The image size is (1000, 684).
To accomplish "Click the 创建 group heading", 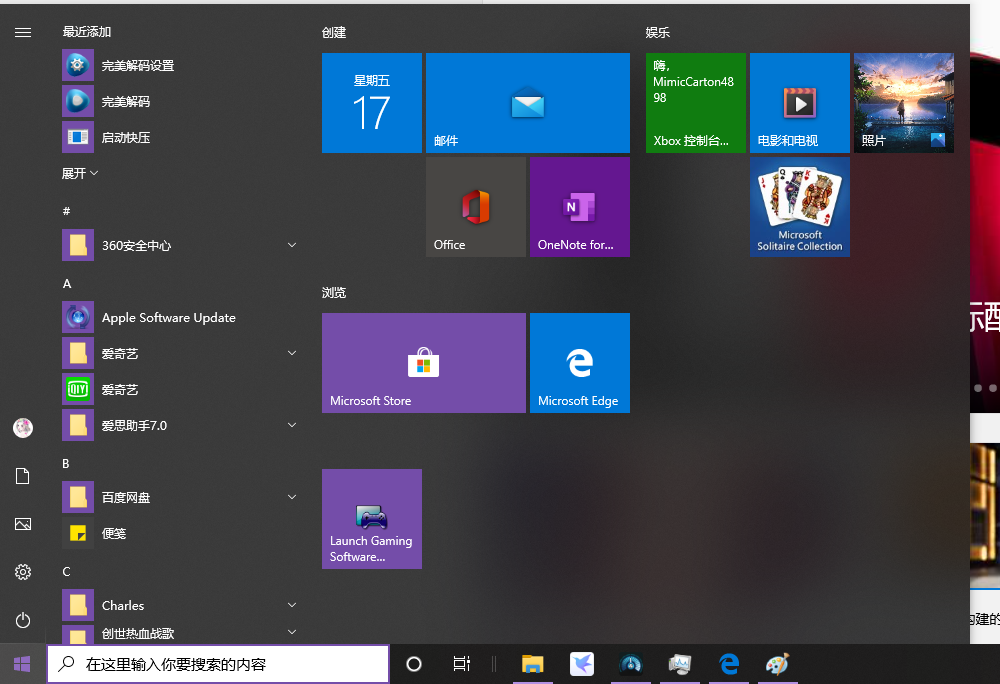I will (x=334, y=33).
